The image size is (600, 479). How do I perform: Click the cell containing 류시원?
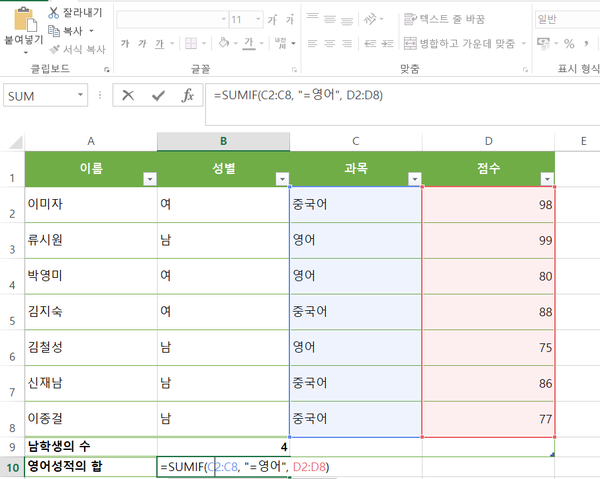[91, 240]
